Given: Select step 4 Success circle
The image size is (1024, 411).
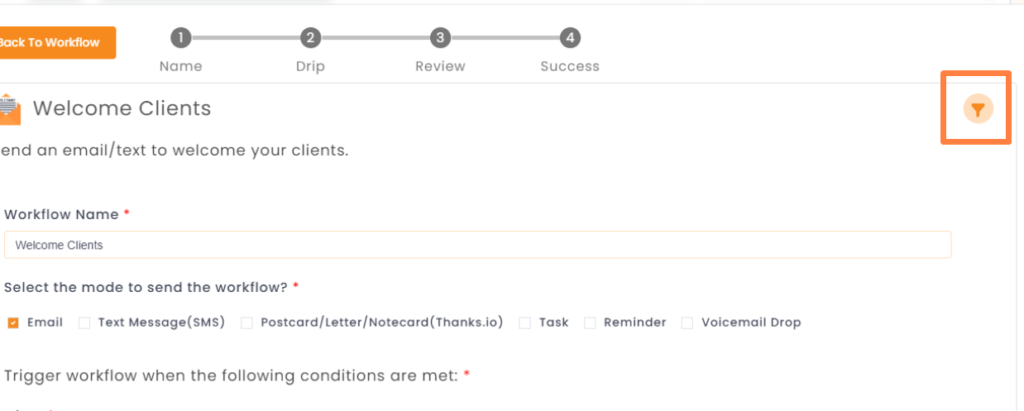Looking at the screenshot, I should click(x=570, y=38).
